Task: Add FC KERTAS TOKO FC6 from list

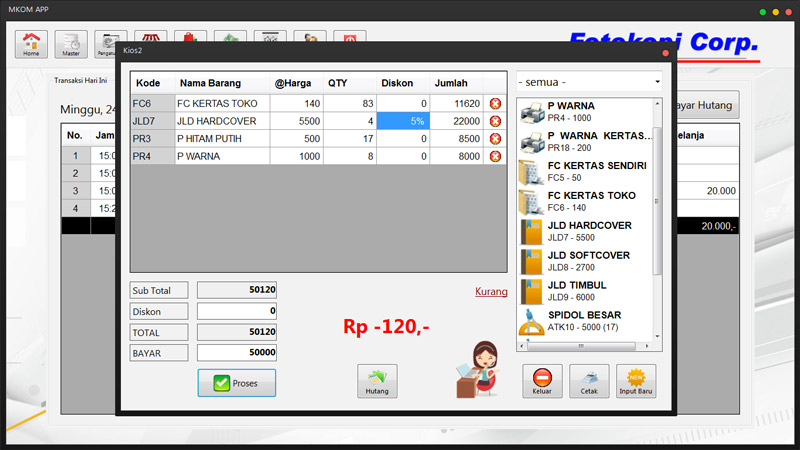Action: (x=585, y=201)
